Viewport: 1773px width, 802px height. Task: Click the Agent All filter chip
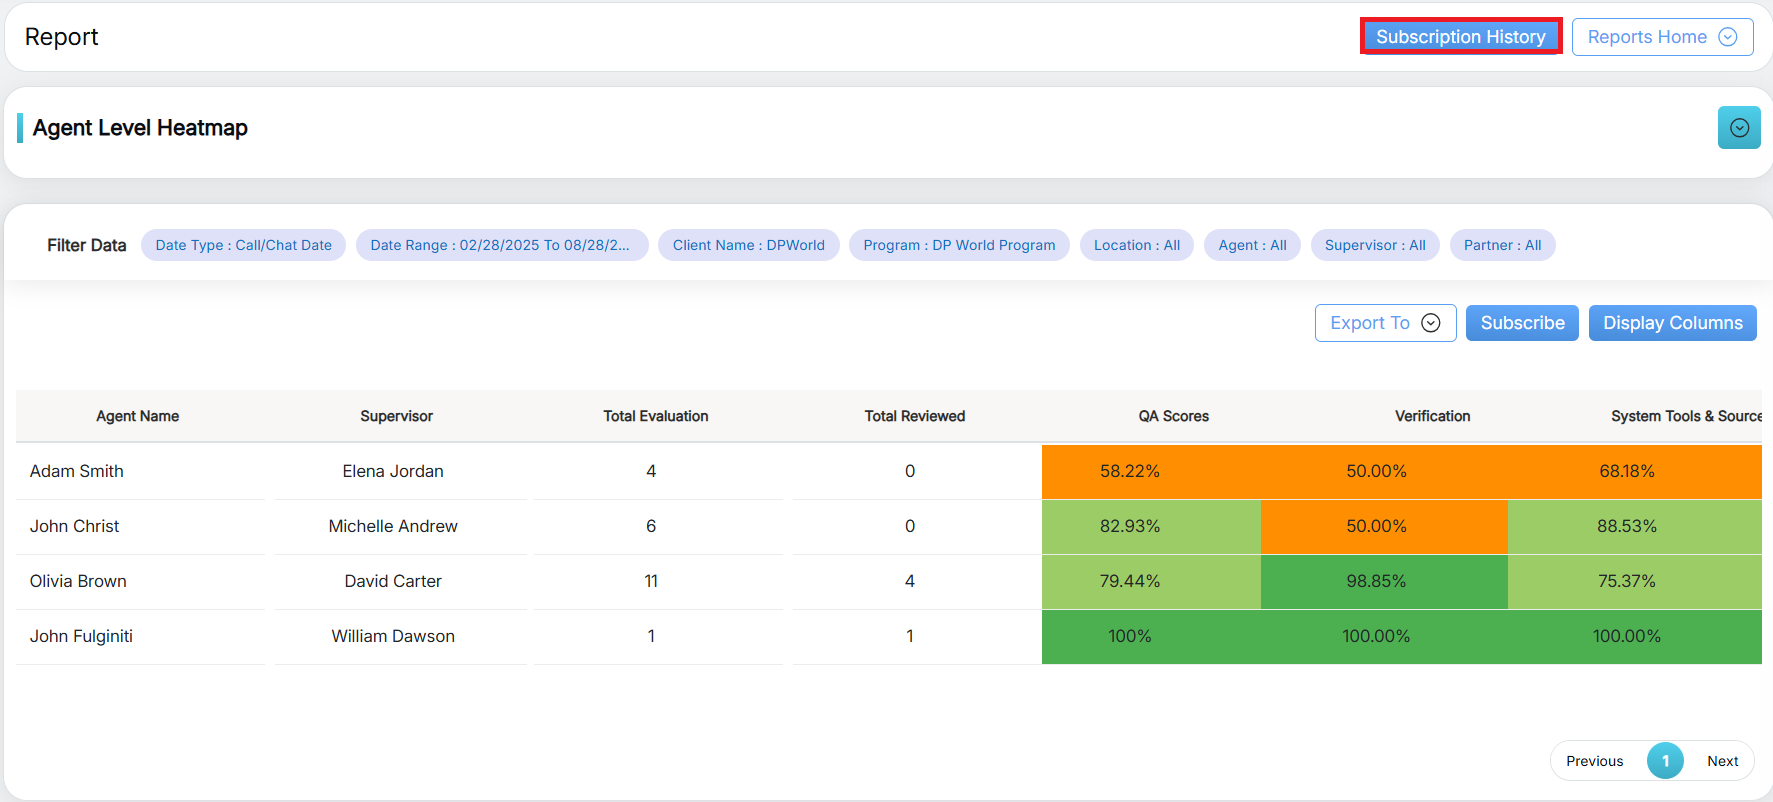pyautogui.click(x=1251, y=245)
